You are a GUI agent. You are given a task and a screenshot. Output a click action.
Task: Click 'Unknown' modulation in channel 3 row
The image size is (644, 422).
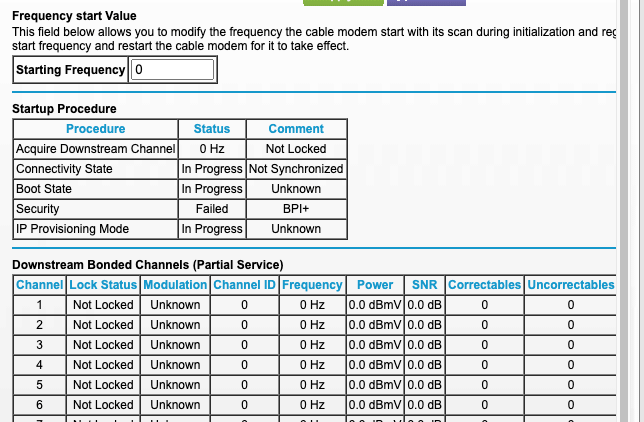[175, 345]
